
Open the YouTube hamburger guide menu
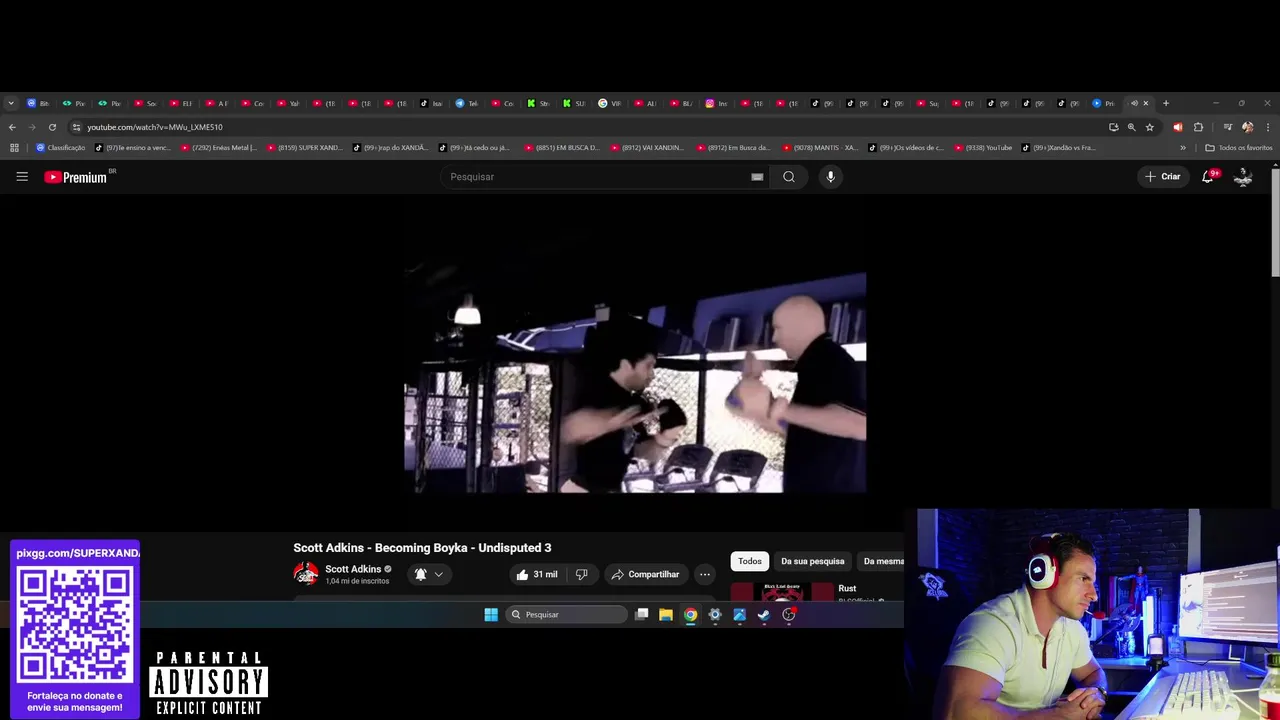point(22,177)
